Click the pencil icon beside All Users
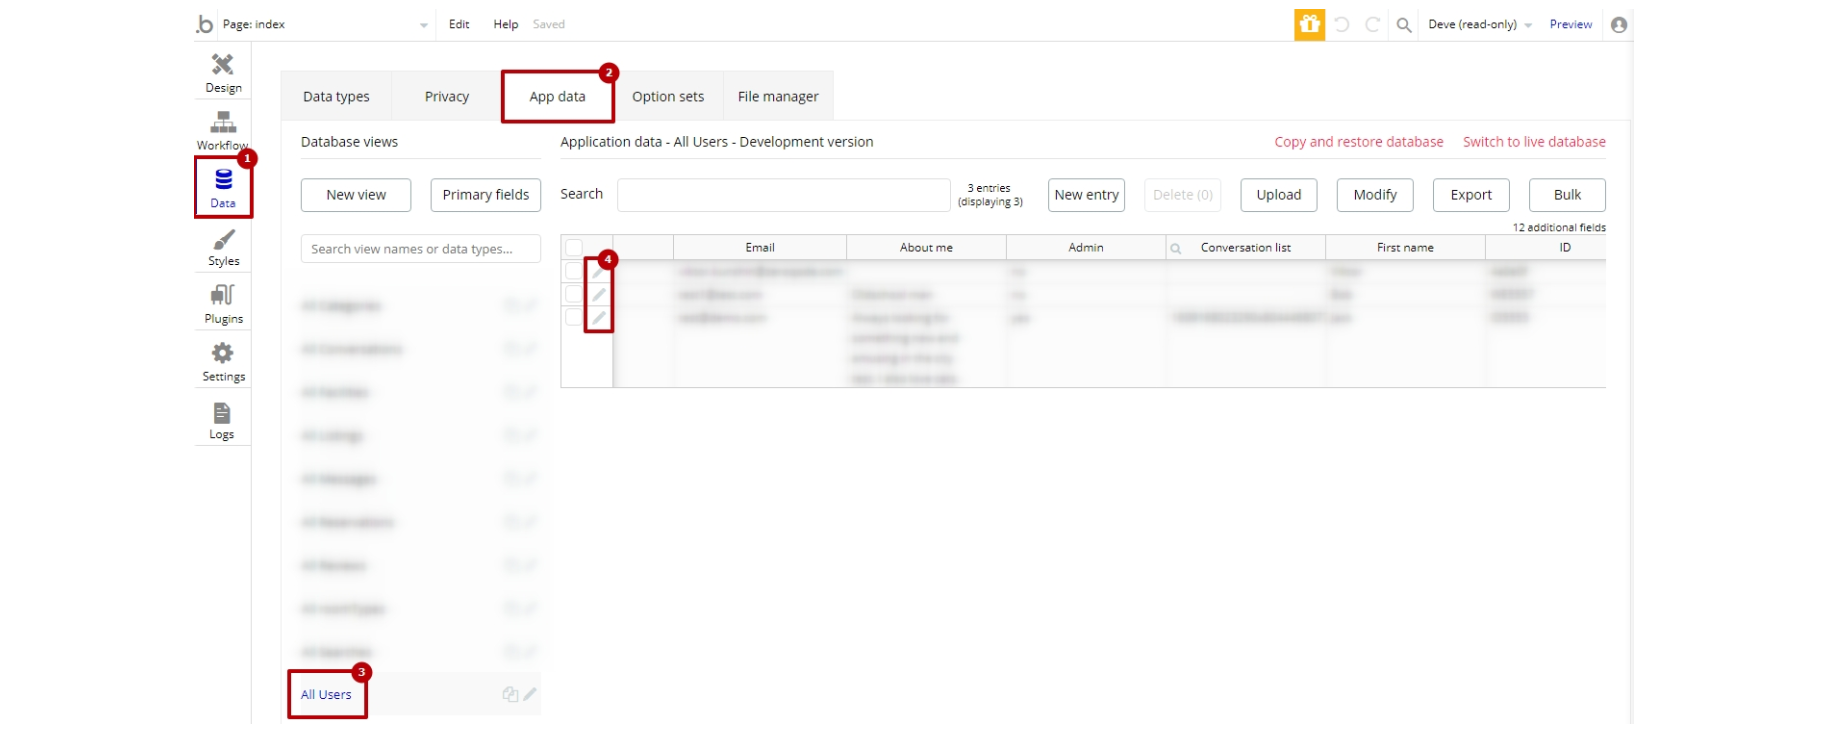The height and width of the screenshot is (732, 1830). coord(530,694)
